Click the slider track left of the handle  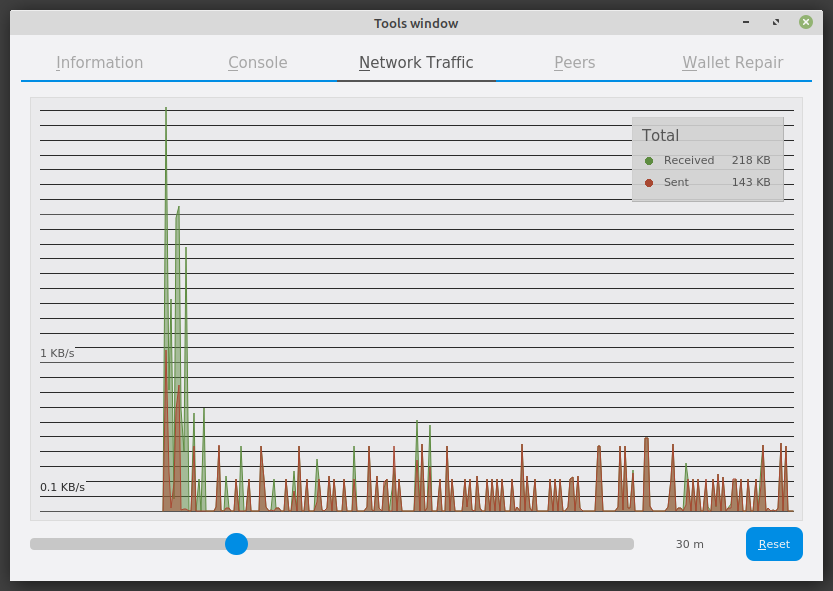click(120, 544)
